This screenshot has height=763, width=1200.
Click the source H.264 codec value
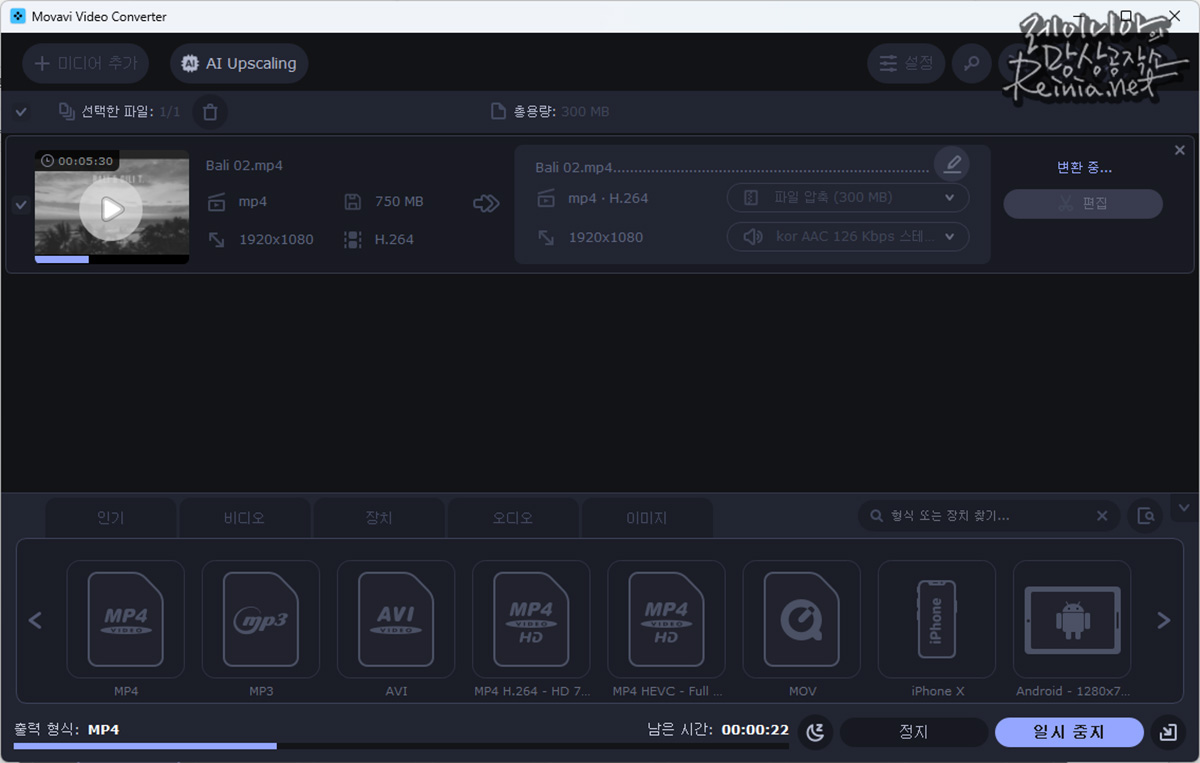click(x=394, y=240)
